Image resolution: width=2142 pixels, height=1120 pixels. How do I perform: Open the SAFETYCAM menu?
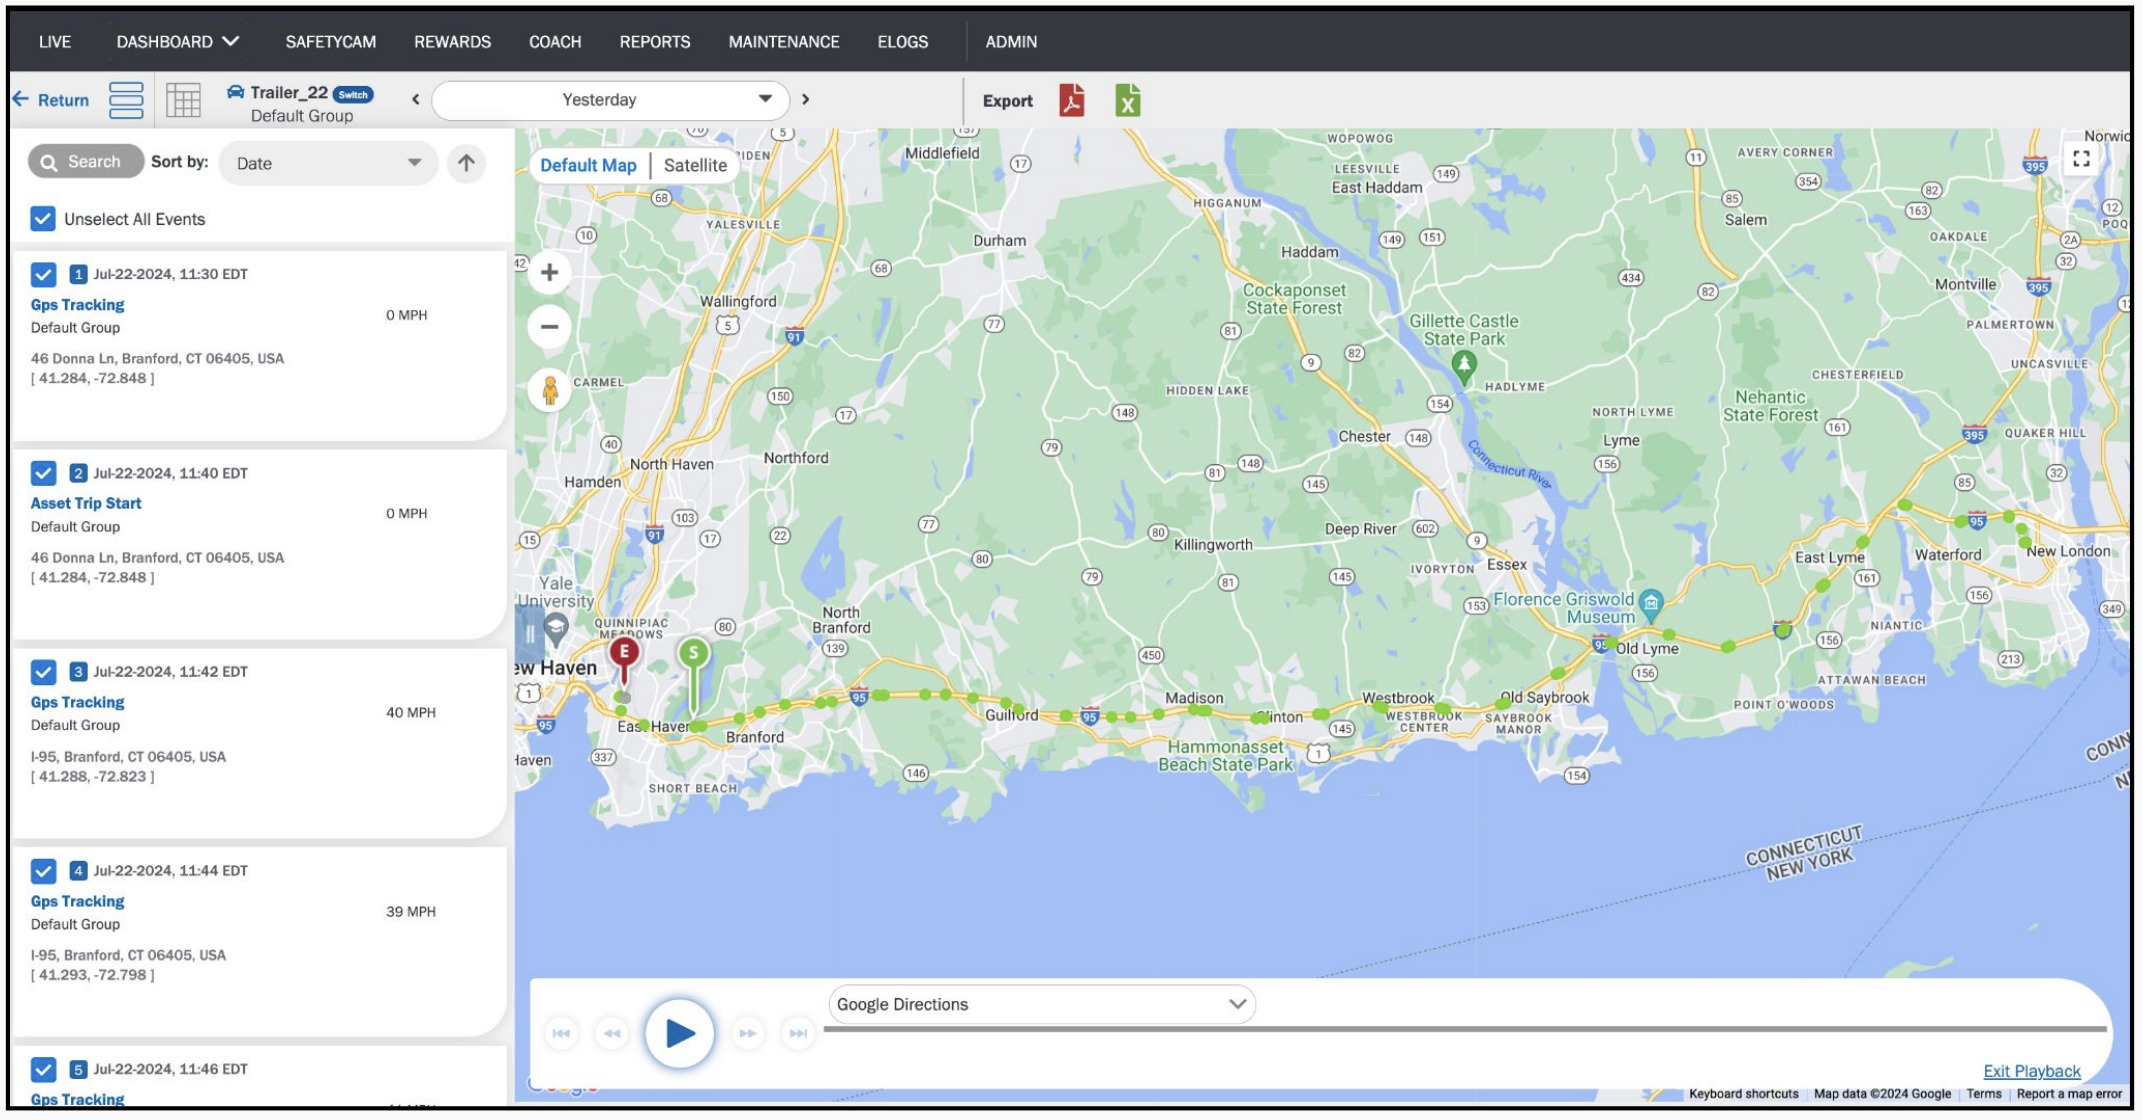tap(330, 41)
